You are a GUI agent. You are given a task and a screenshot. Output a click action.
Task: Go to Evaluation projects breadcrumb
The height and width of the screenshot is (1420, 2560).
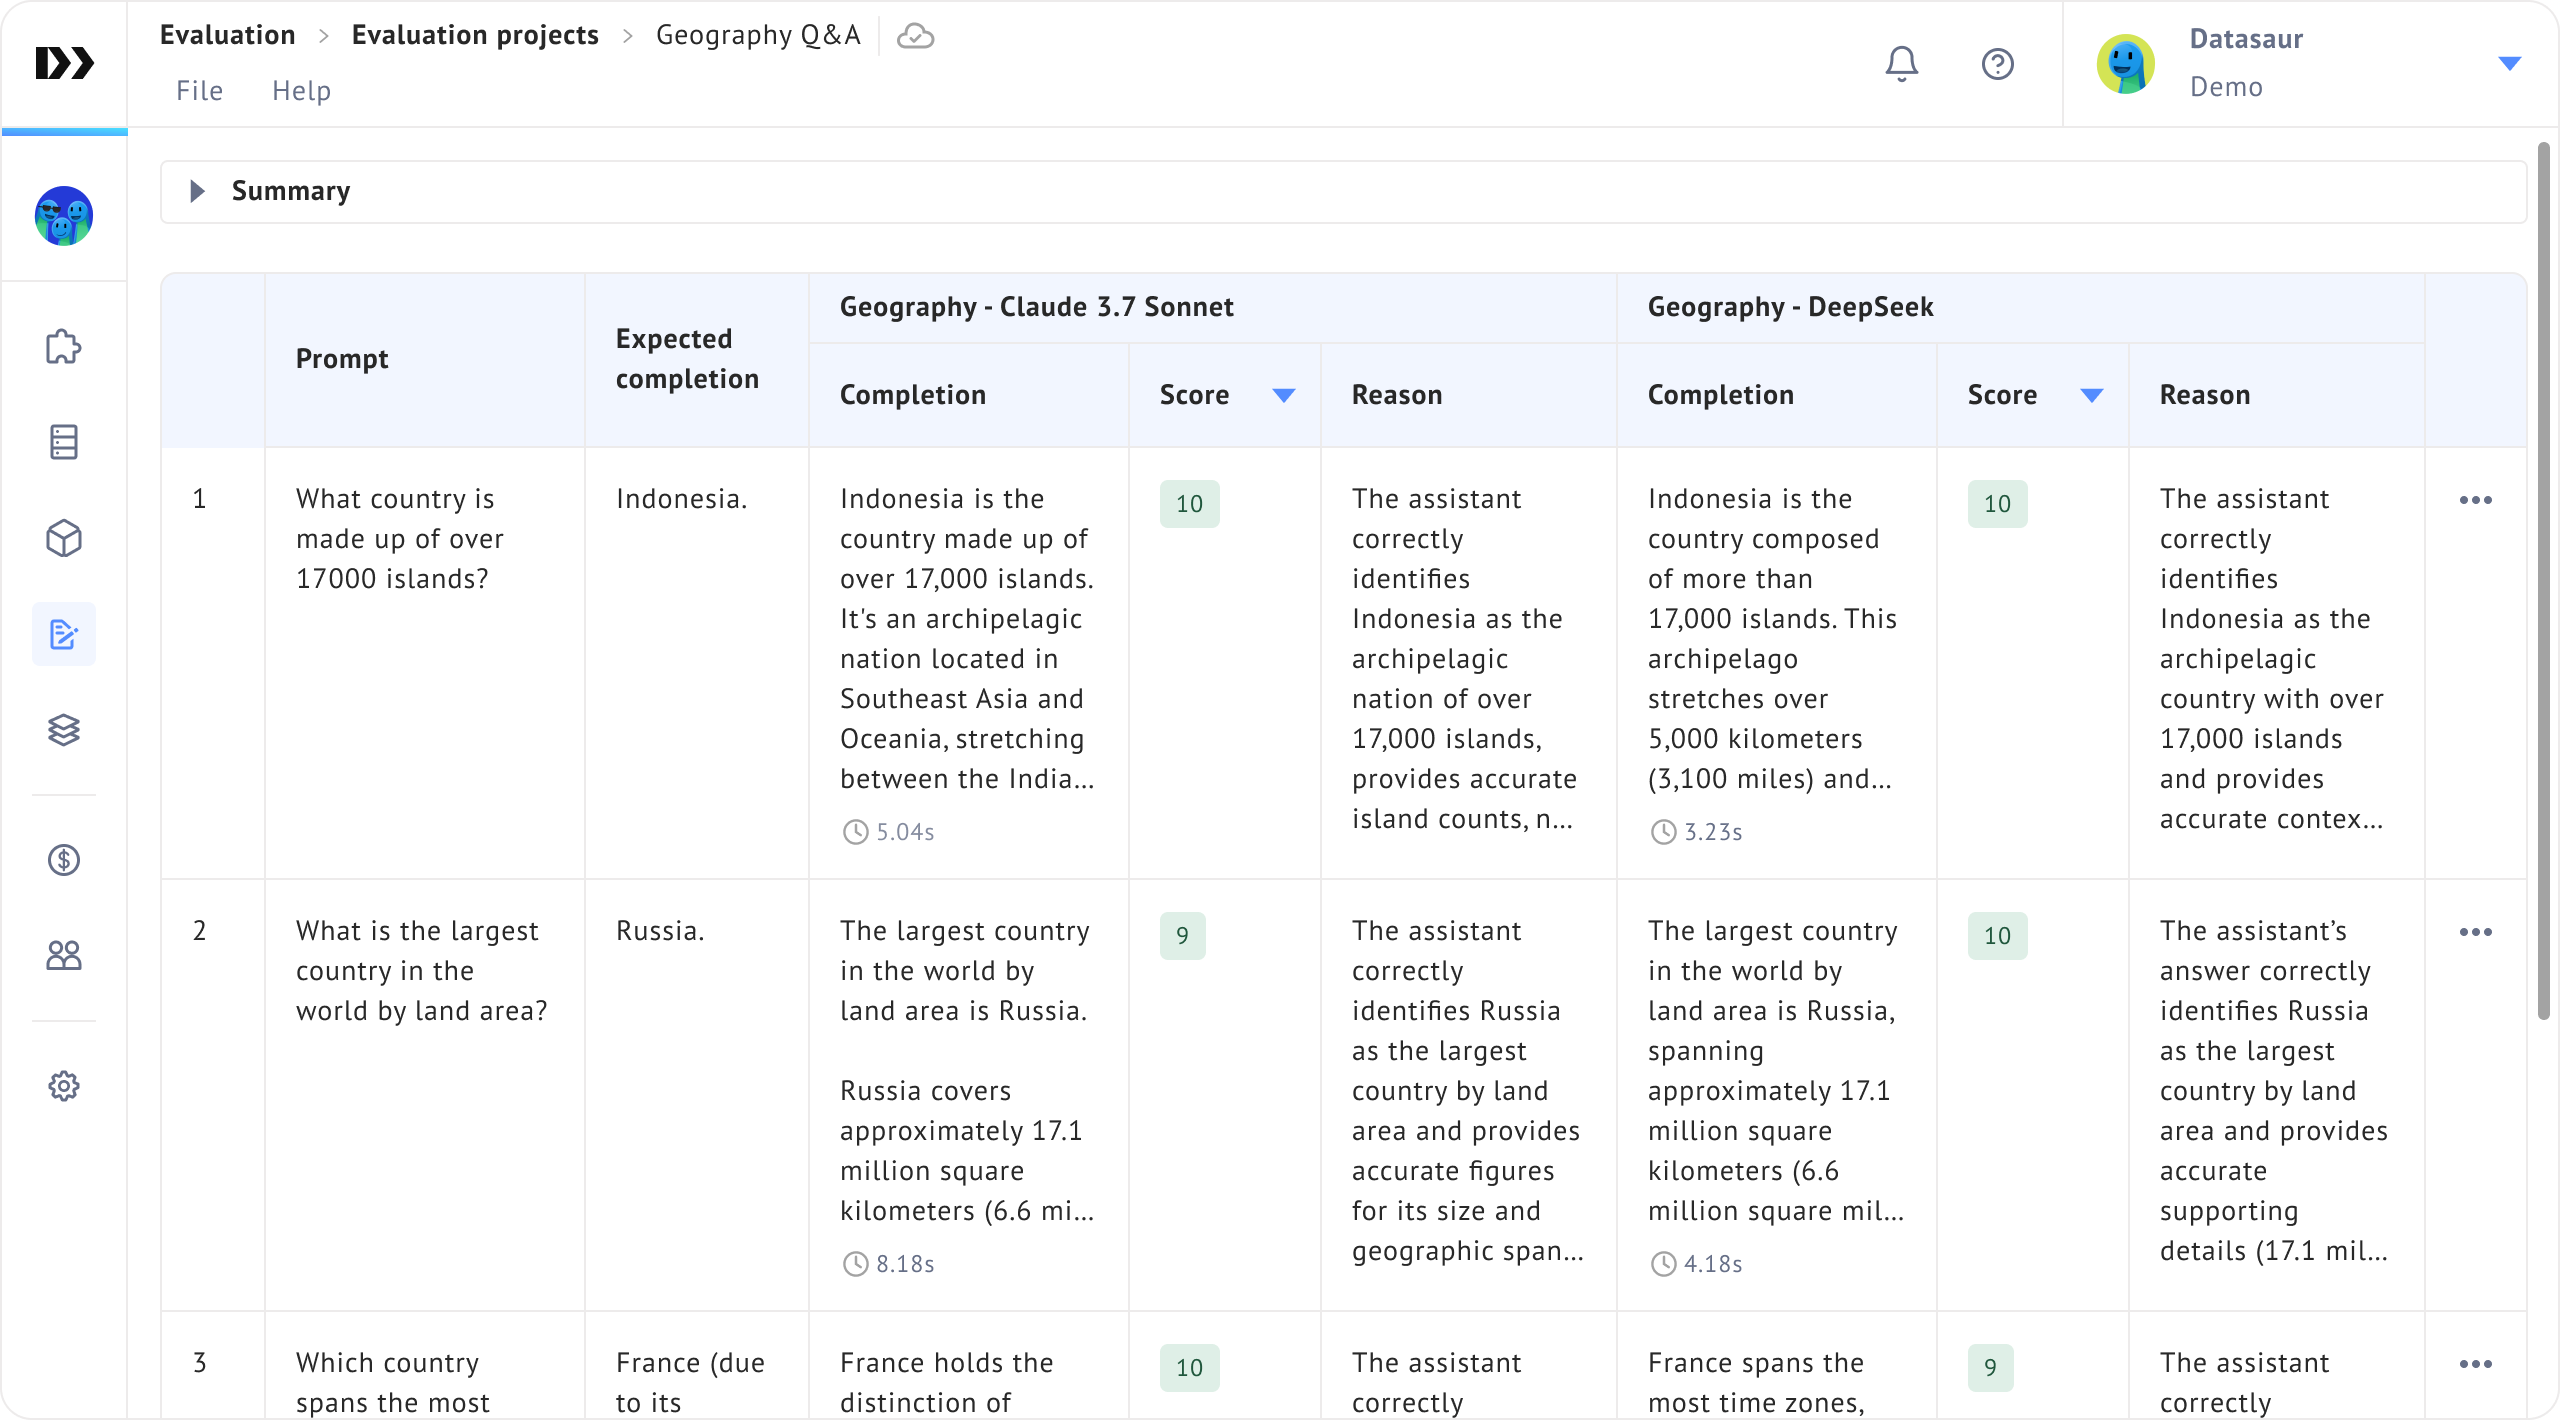(475, 35)
